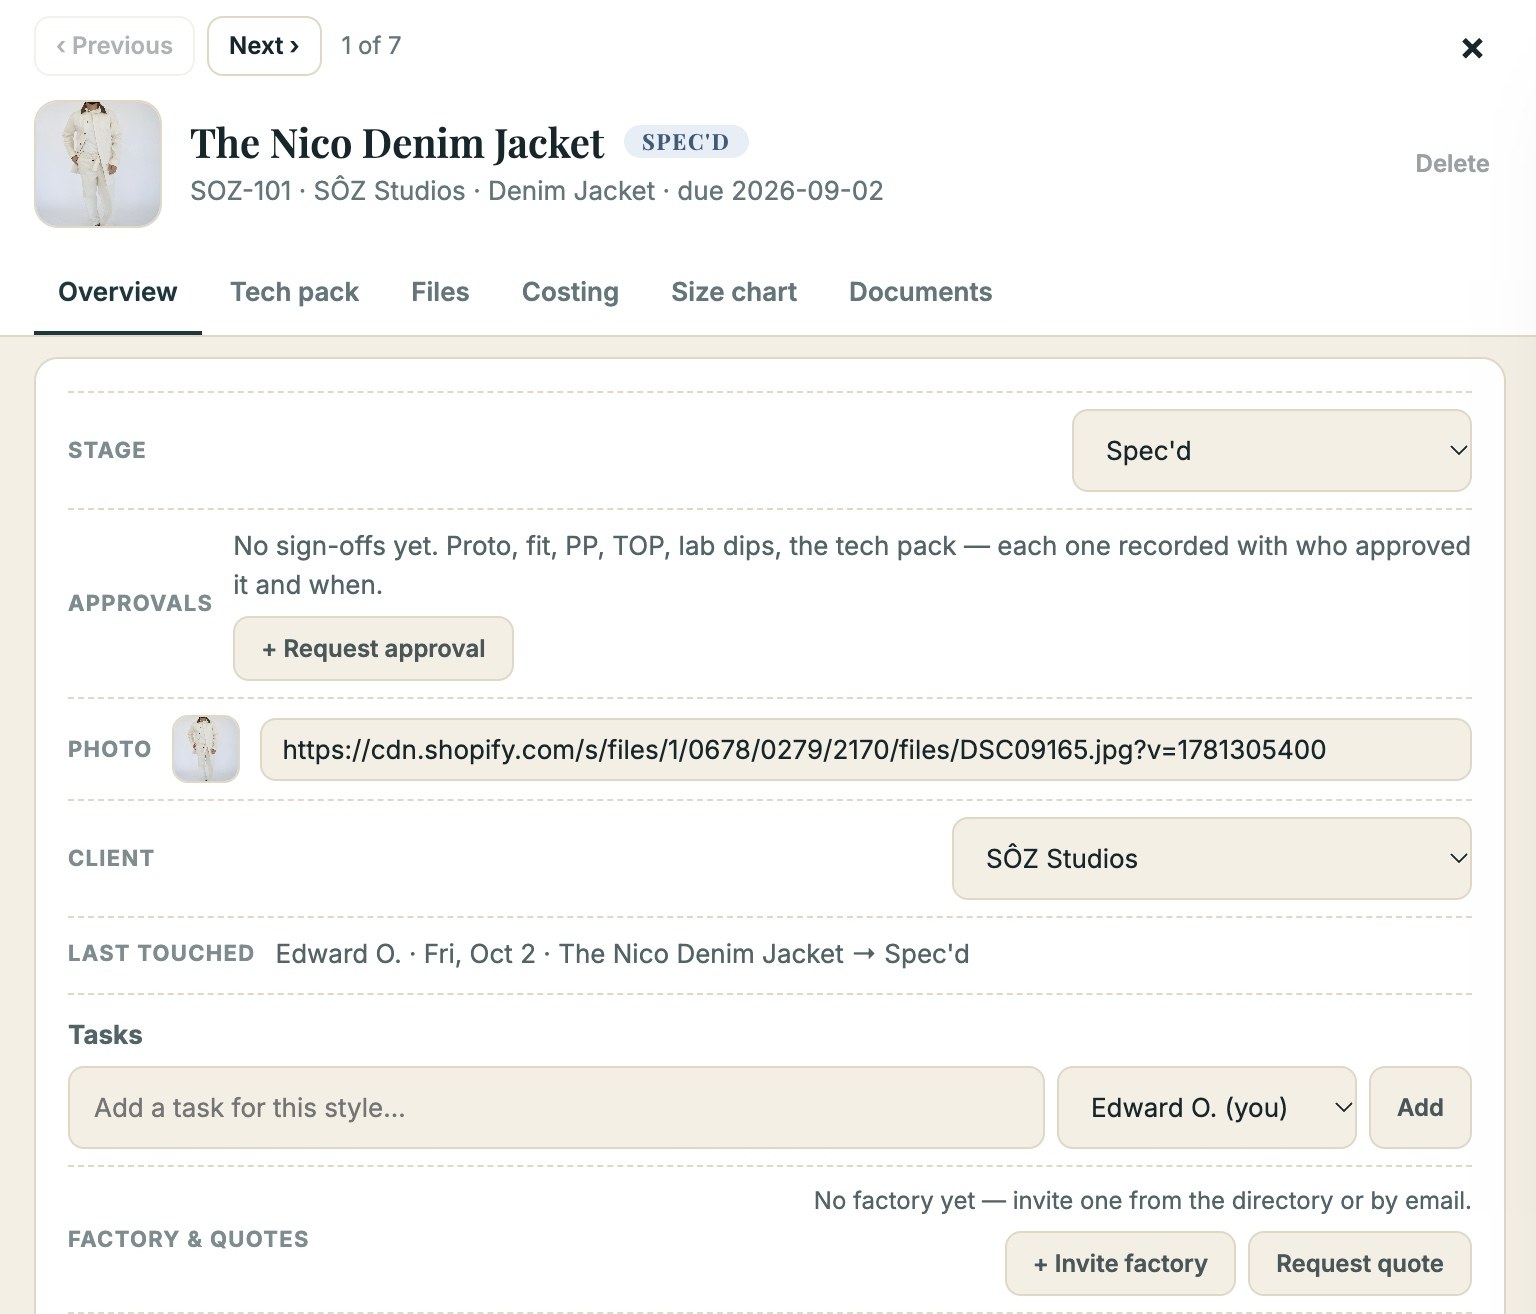Click the PHOTO row label
Viewport: 1536px width, 1314px height.
(110, 750)
